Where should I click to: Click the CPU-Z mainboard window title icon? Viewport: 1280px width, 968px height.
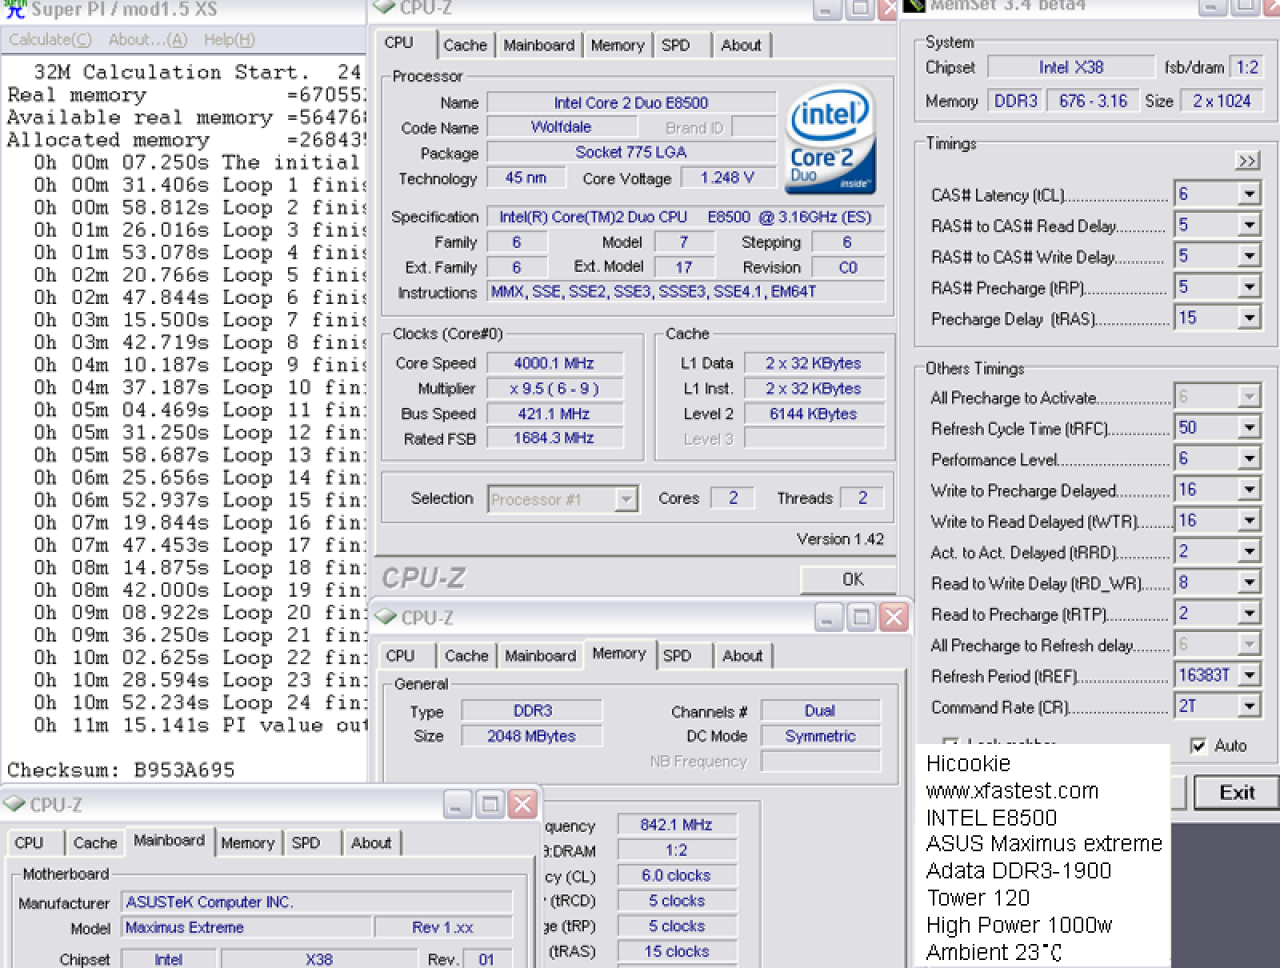tap(14, 804)
